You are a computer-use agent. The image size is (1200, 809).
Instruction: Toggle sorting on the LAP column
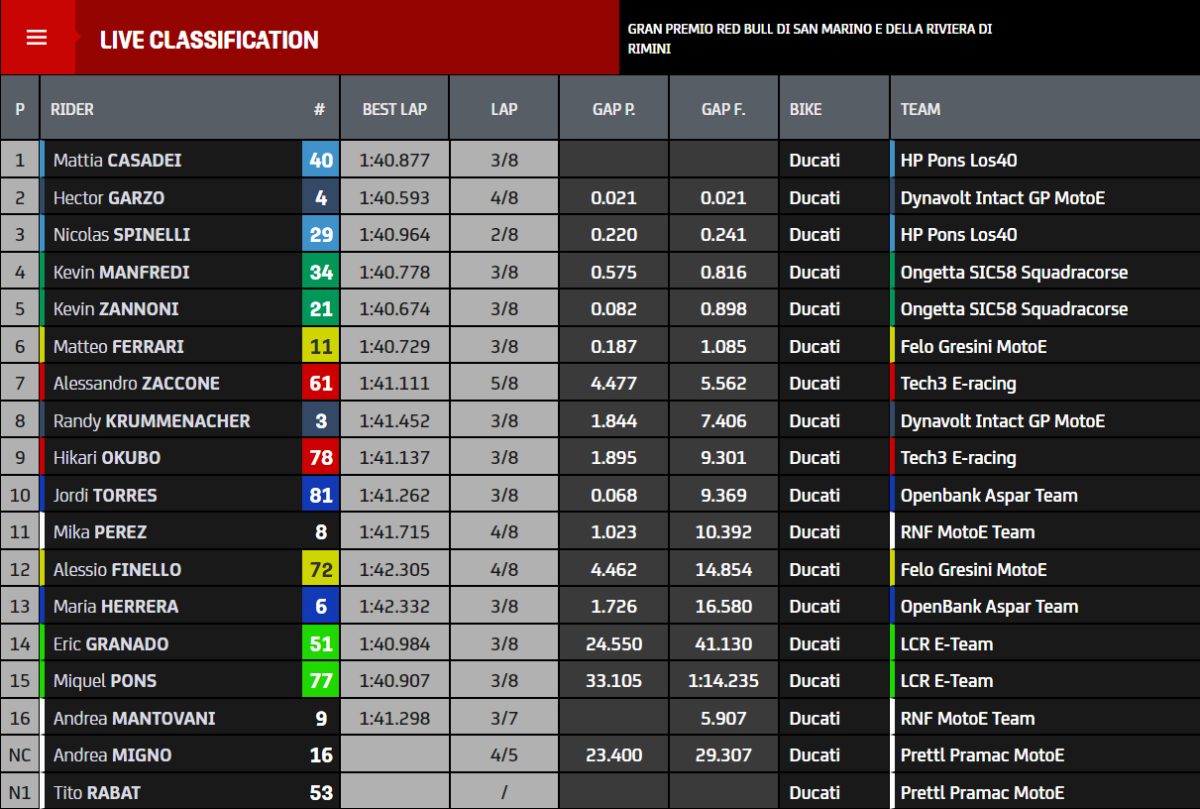503,108
